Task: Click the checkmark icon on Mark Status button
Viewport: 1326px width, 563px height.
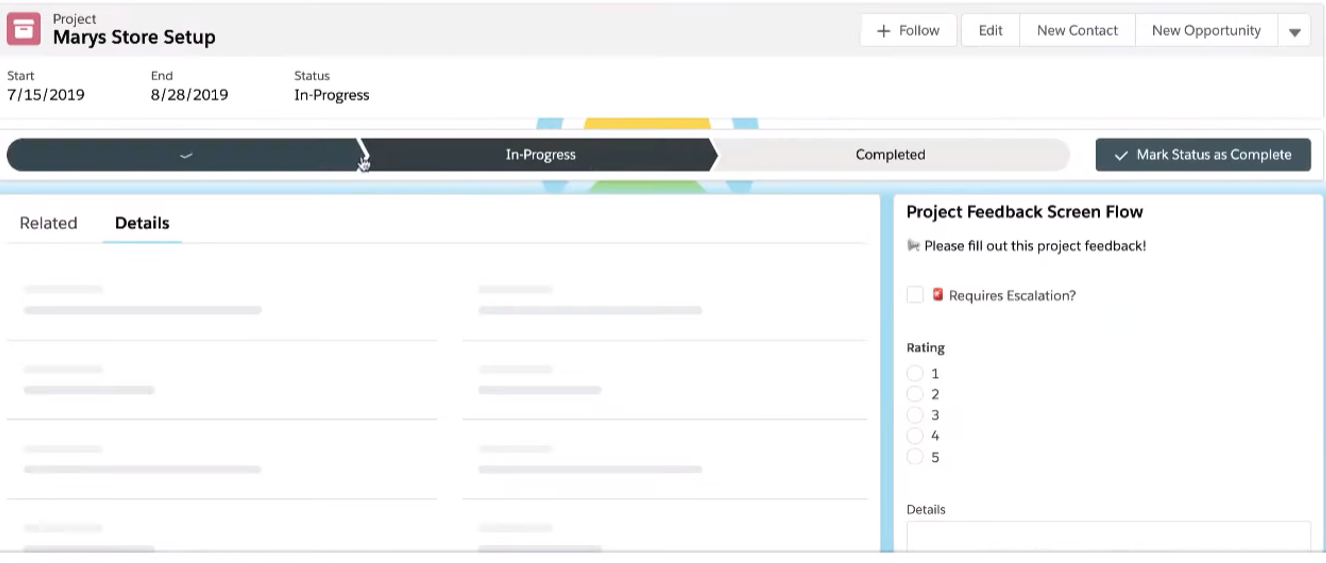Action: [x=1121, y=155]
